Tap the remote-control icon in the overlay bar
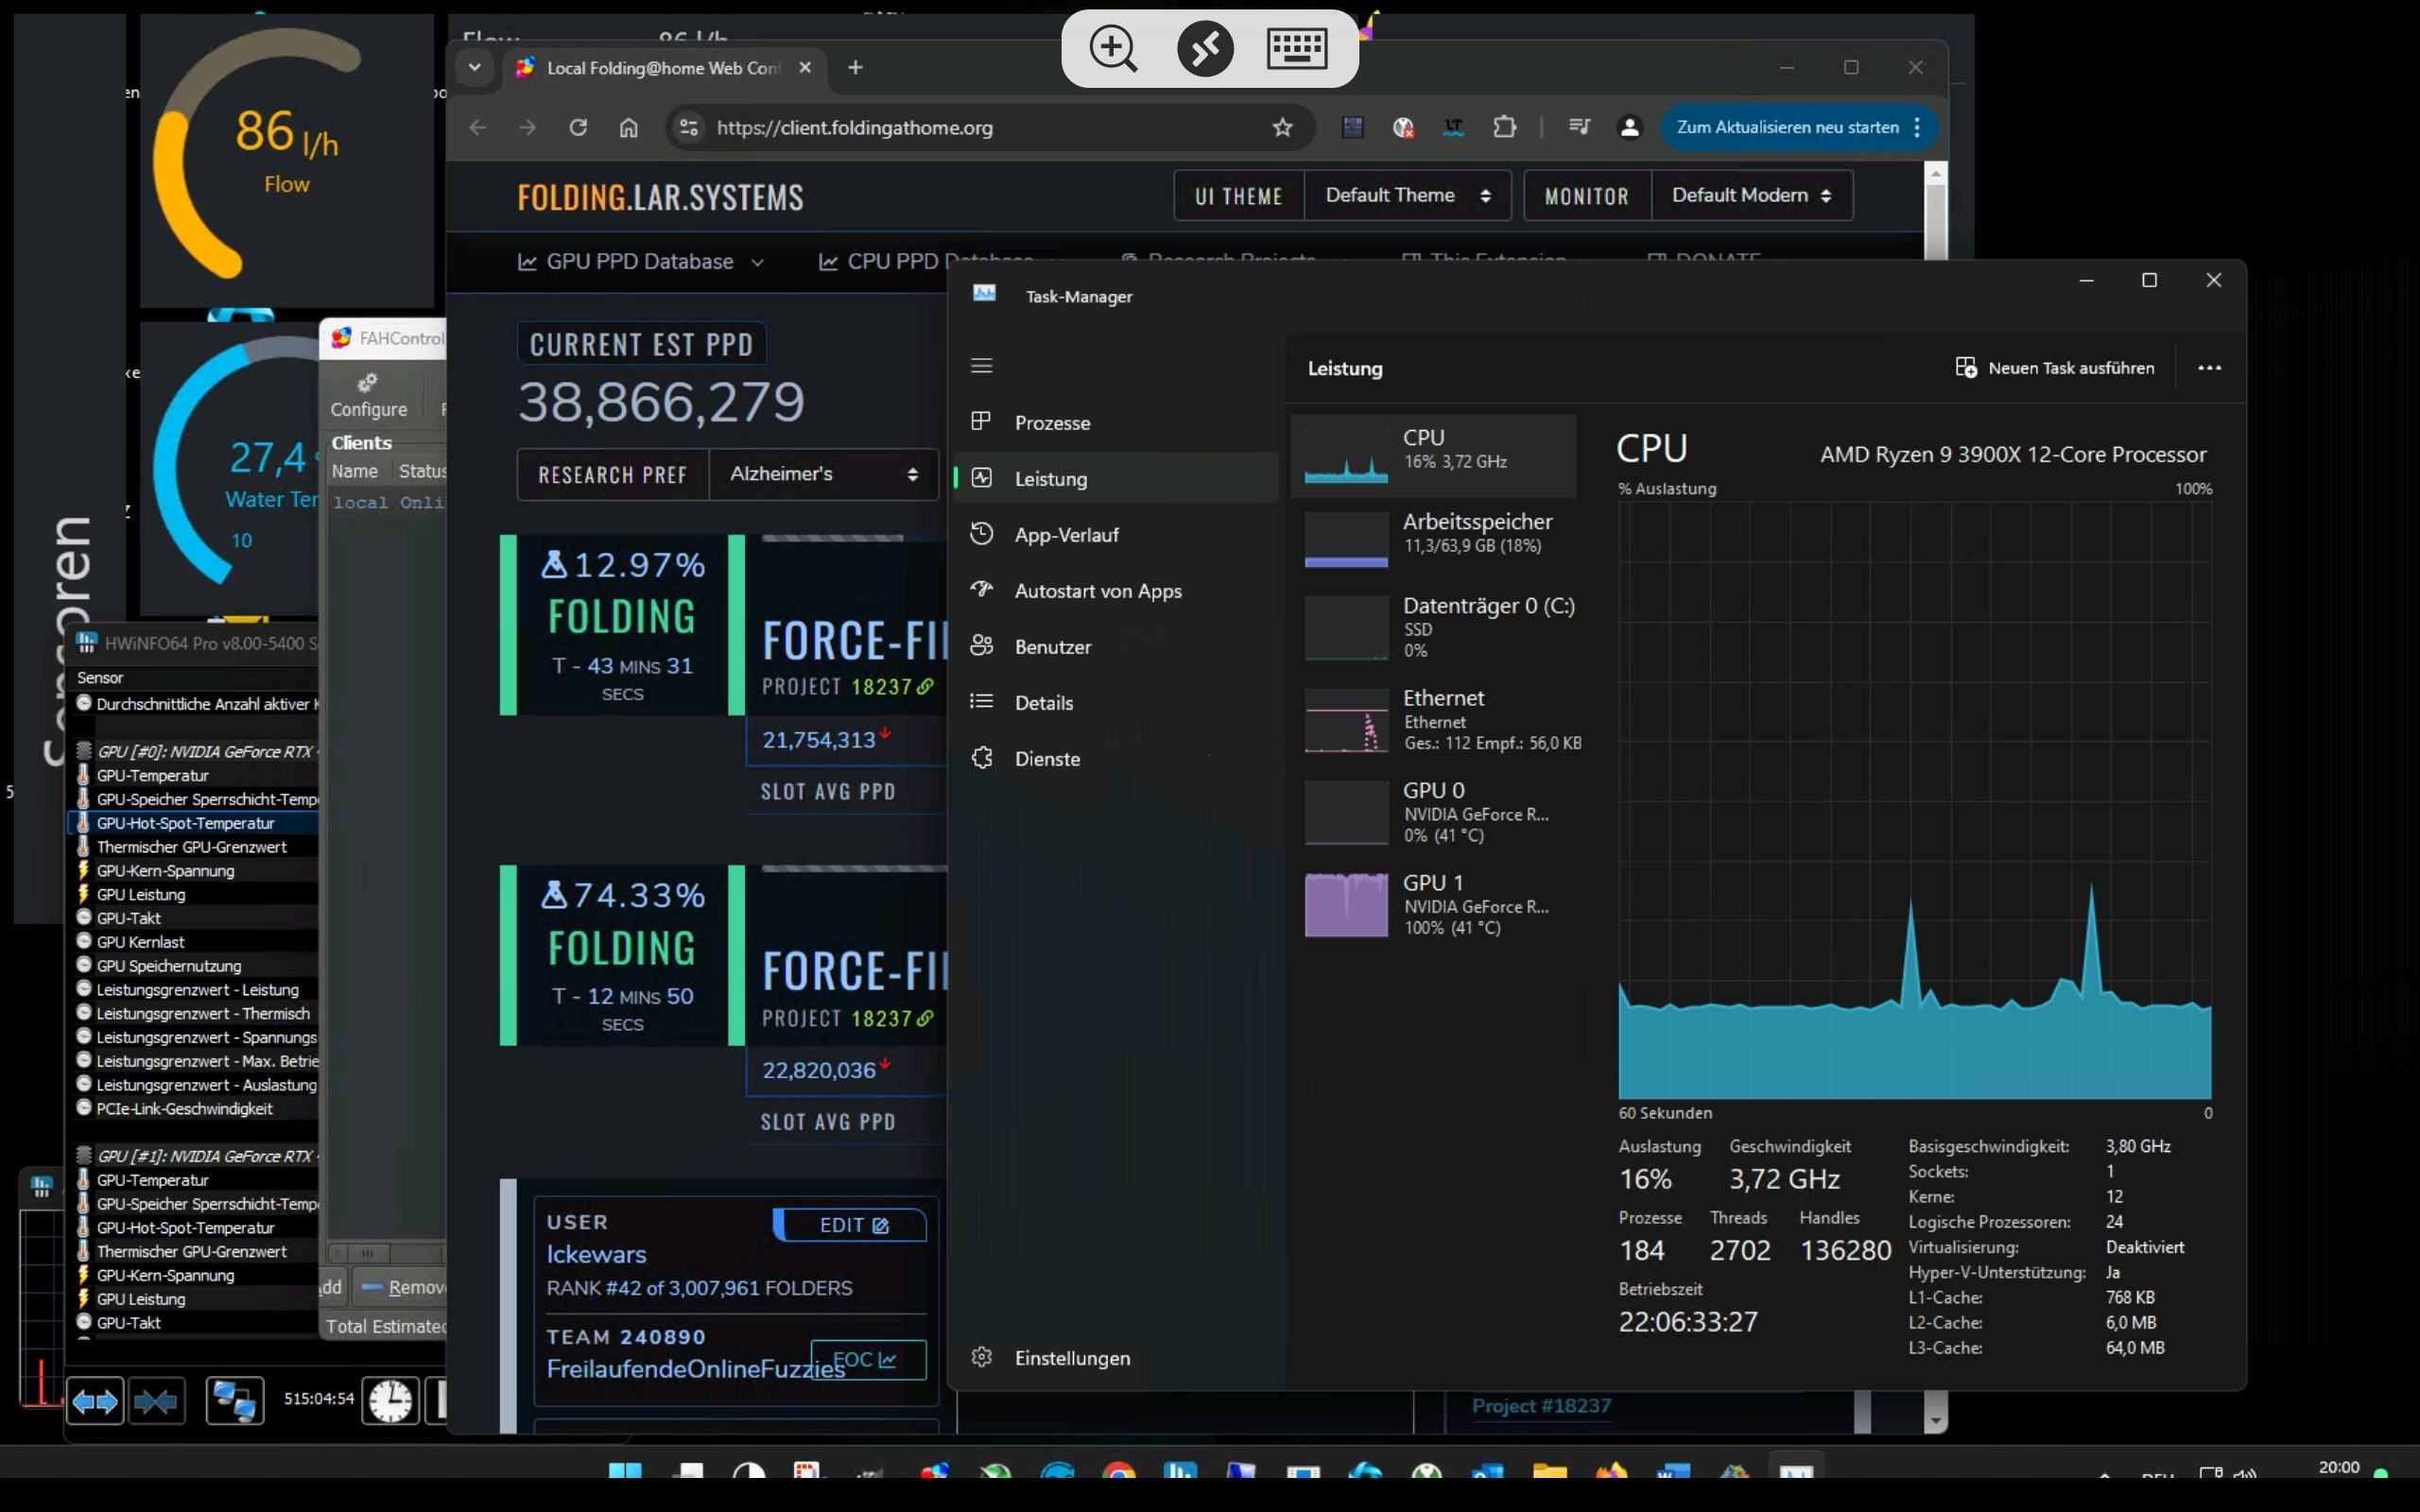This screenshot has width=2420, height=1512. [x=1205, y=48]
